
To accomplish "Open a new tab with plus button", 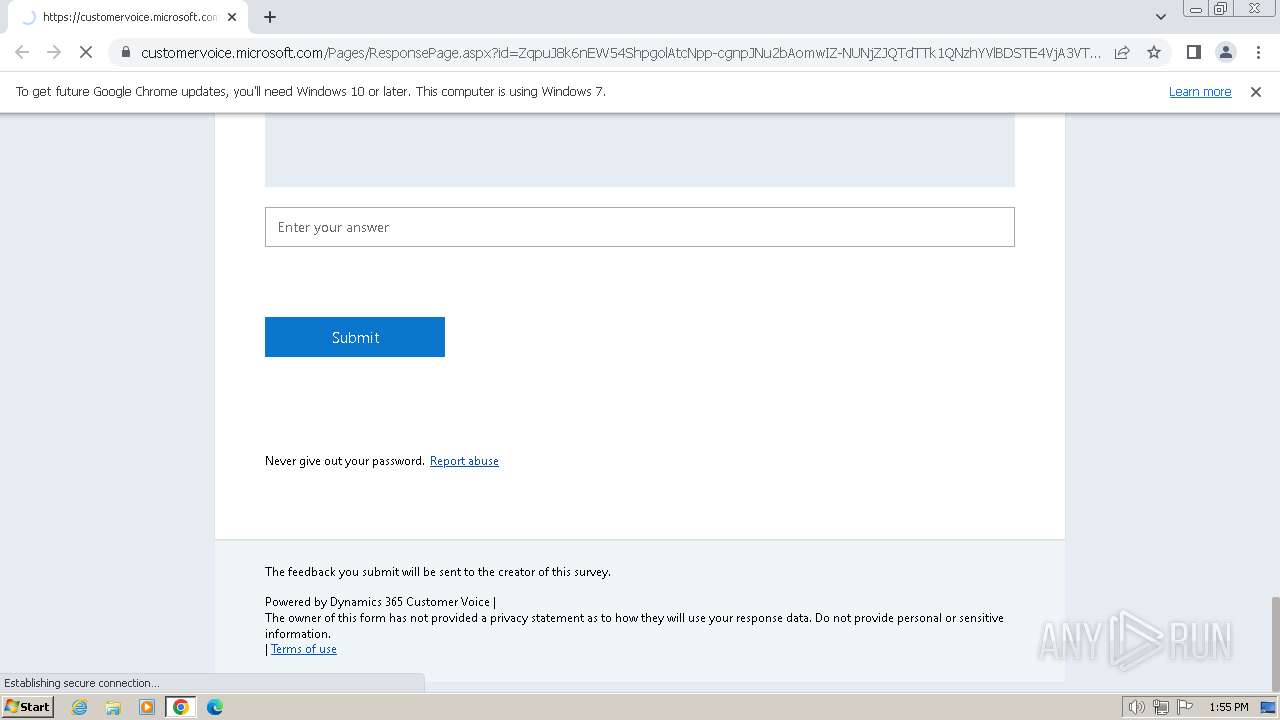I will coord(270,17).
